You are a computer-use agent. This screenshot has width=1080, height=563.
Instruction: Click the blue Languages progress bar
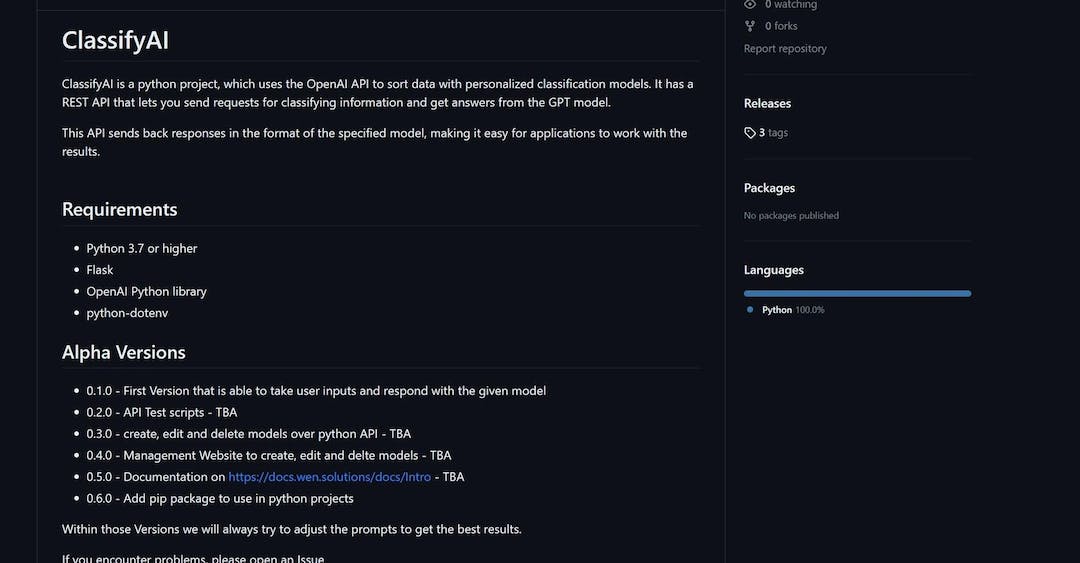857,293
